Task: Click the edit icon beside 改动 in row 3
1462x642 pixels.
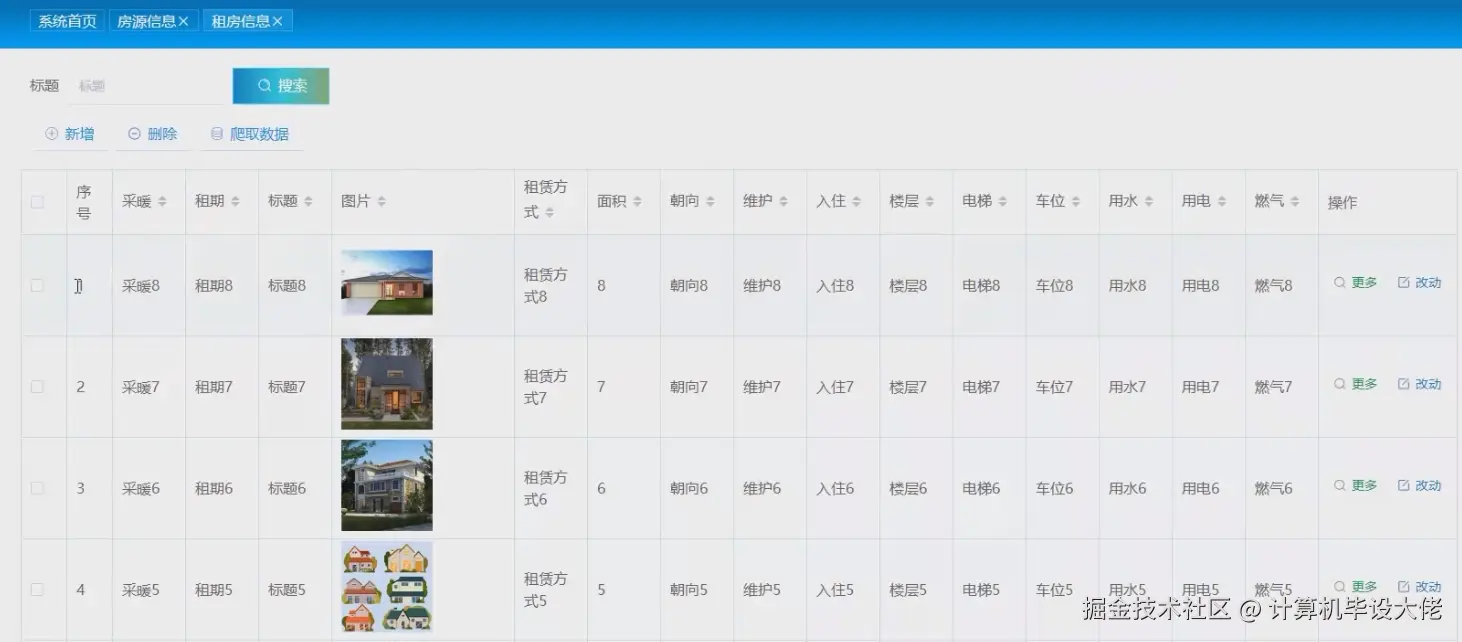Action: 1404,485
